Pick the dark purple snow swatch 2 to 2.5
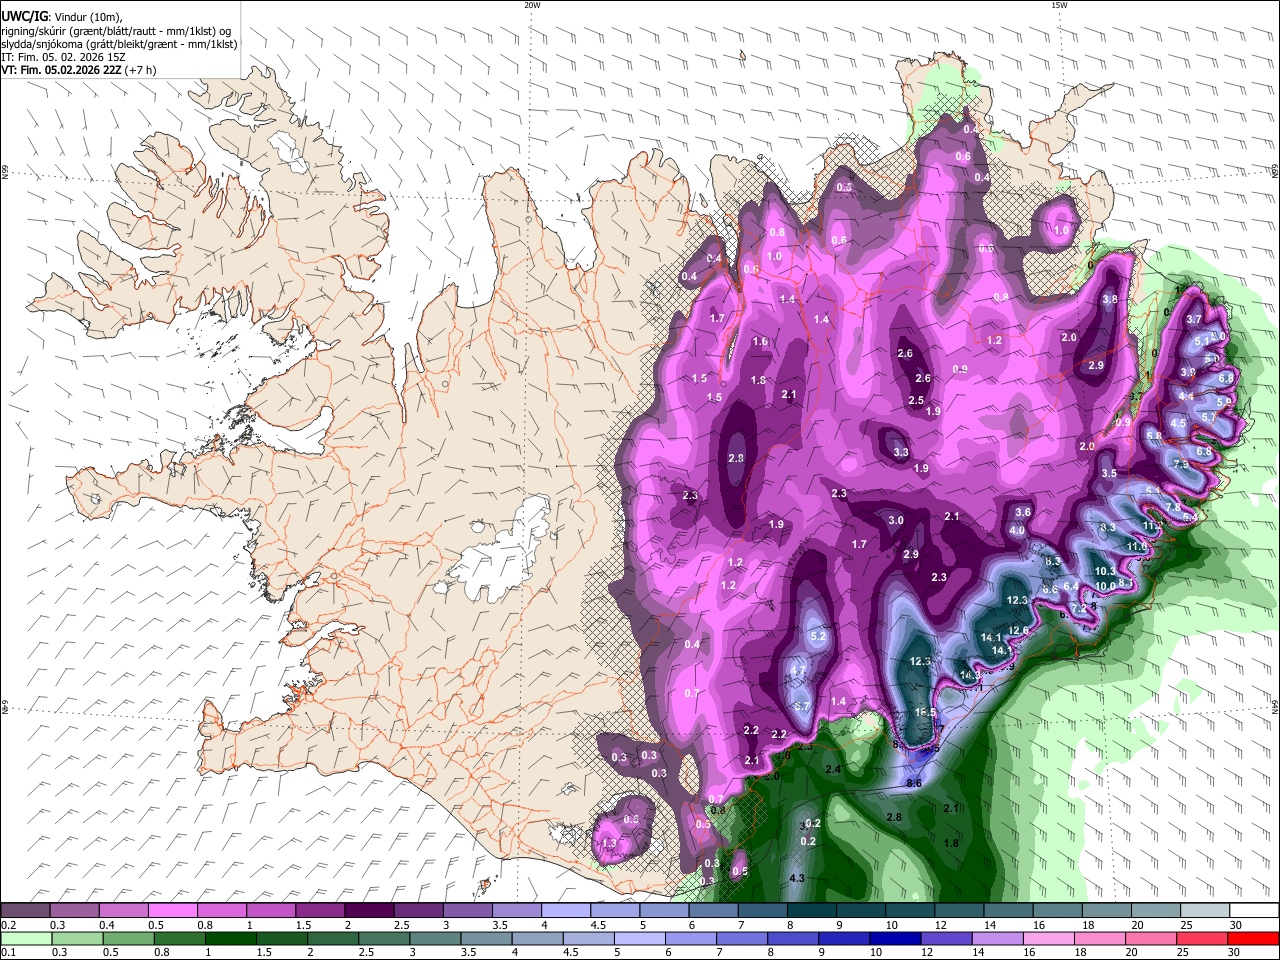The height and width of the screenshot is (960, 1280). 369,911
